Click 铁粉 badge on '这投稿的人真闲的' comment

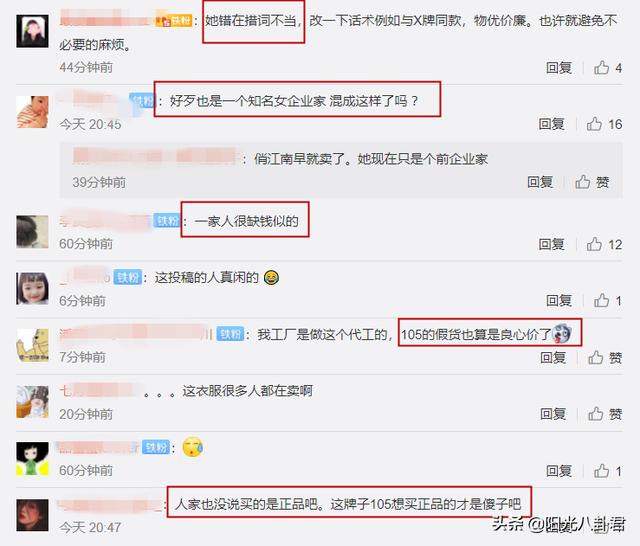click(x=128, y=277)
